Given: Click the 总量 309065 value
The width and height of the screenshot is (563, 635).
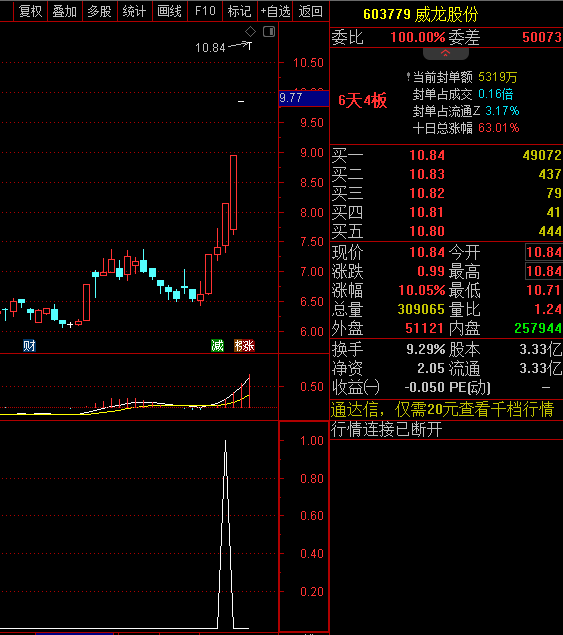Looking at the screenshot, I should [x=421, y=309].
